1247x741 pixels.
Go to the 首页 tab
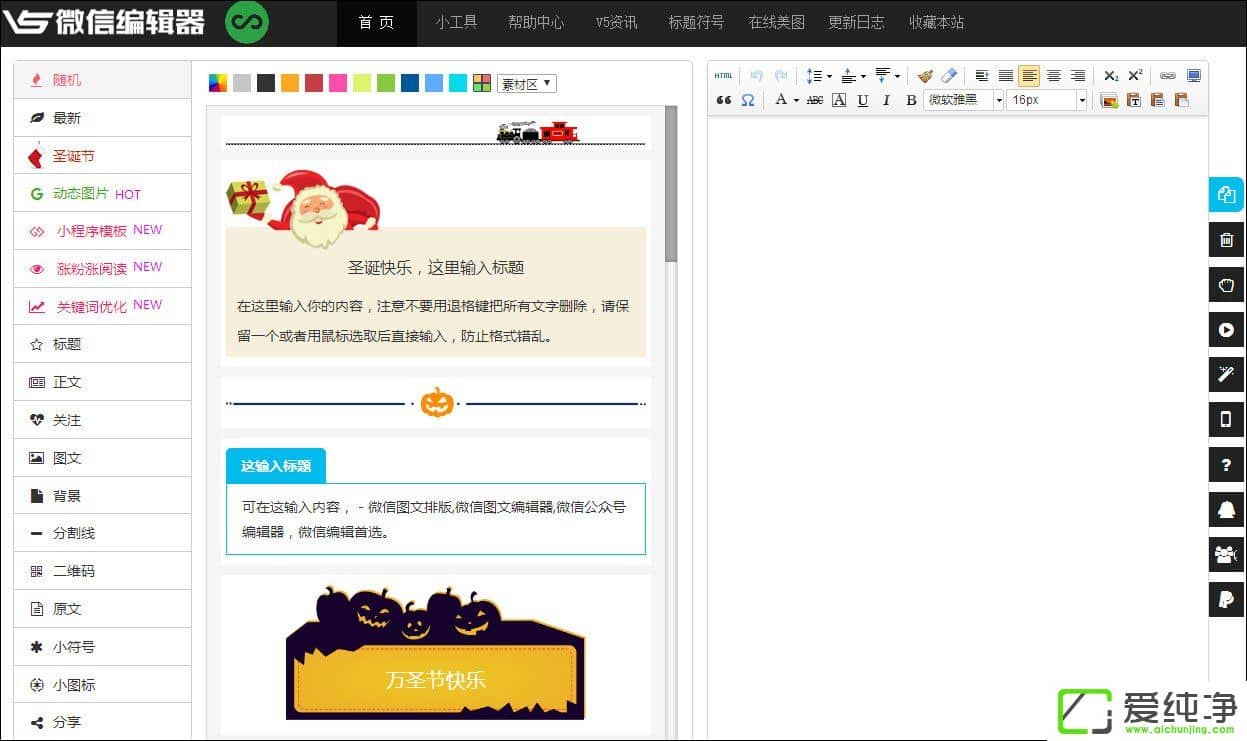pos(376,23)
